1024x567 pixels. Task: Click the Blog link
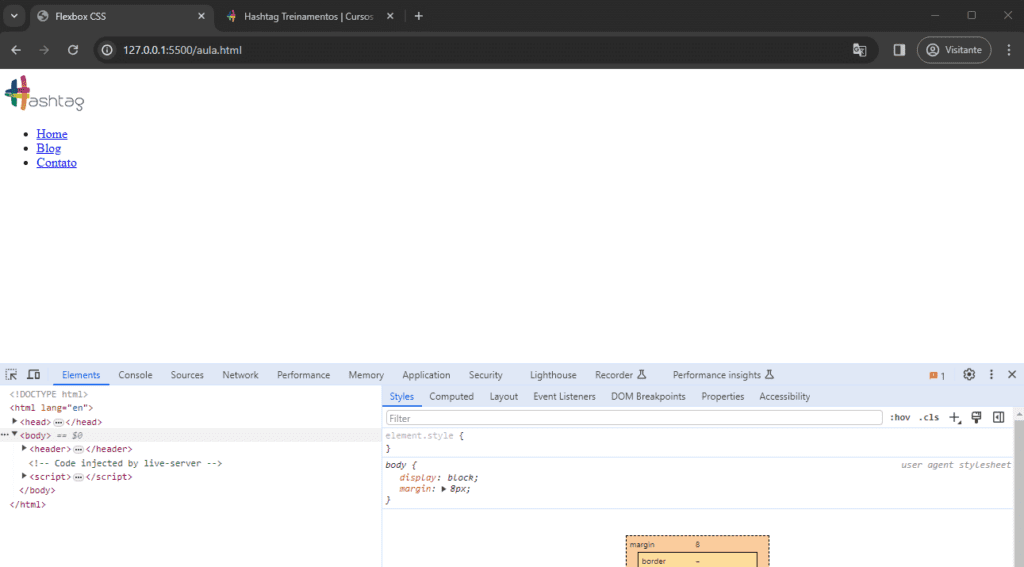click(x=48, y=148)
